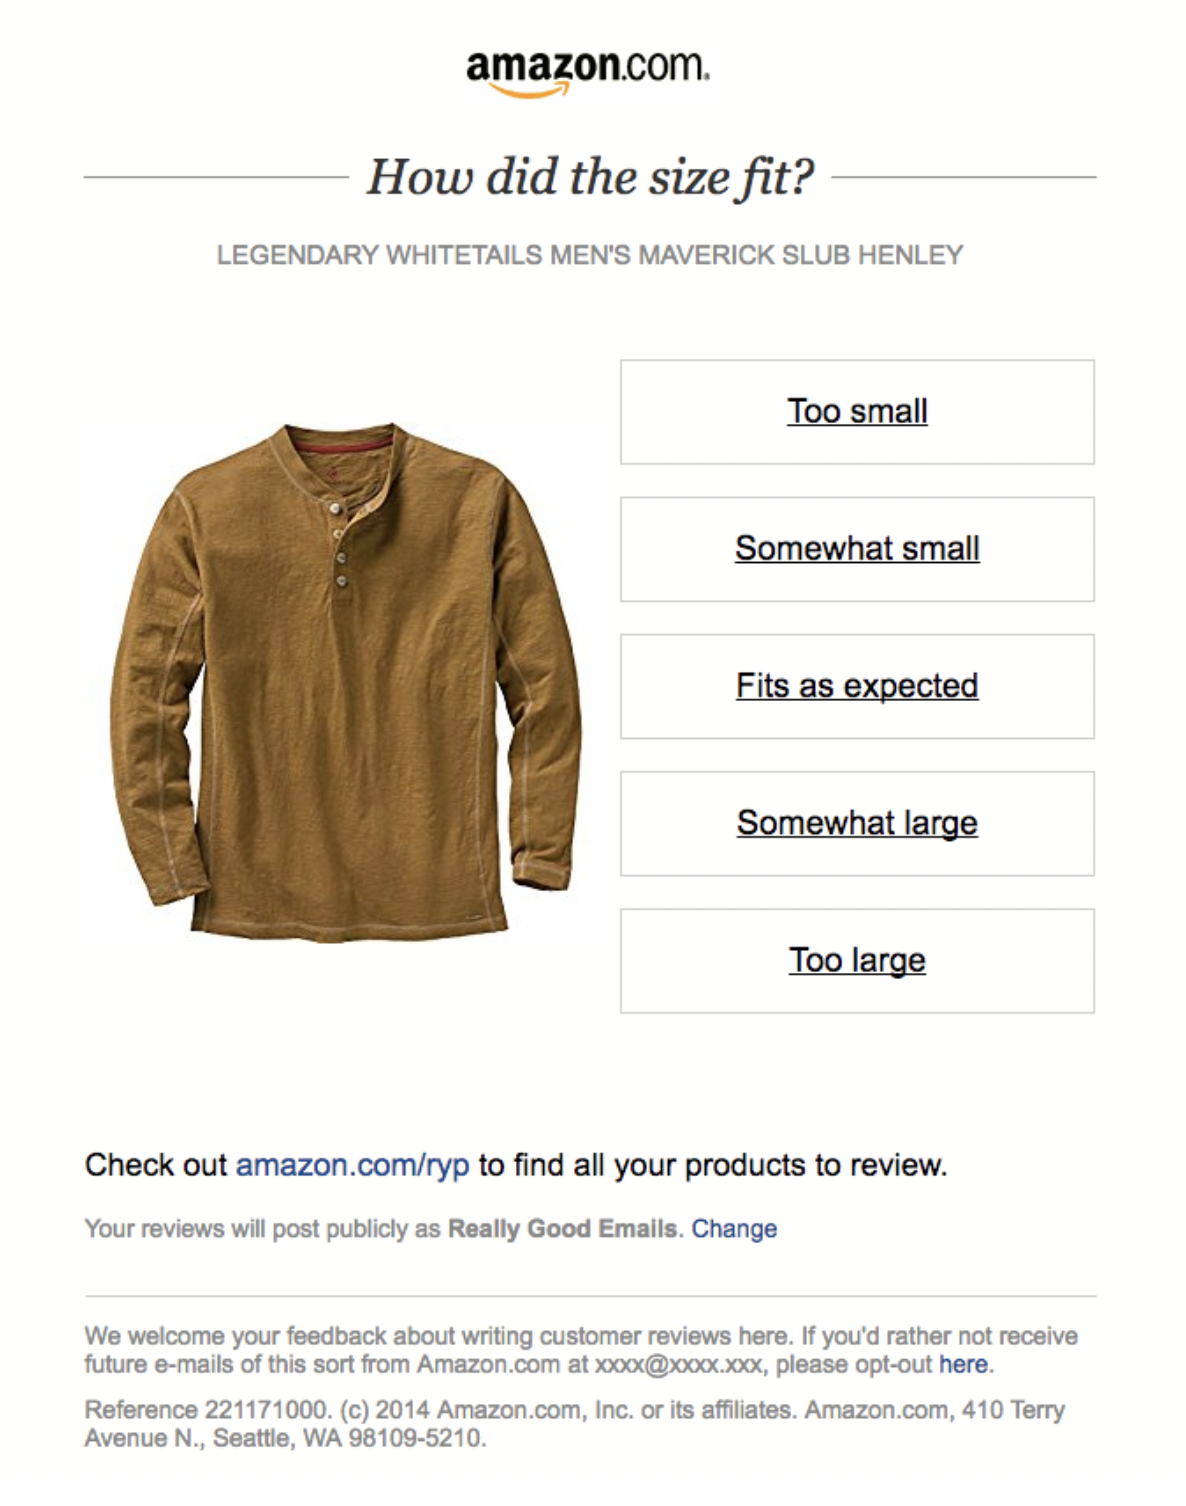The image size is (1186, 1506).
Task: Opt out via the here link
Action: (x=963, y=1364)
